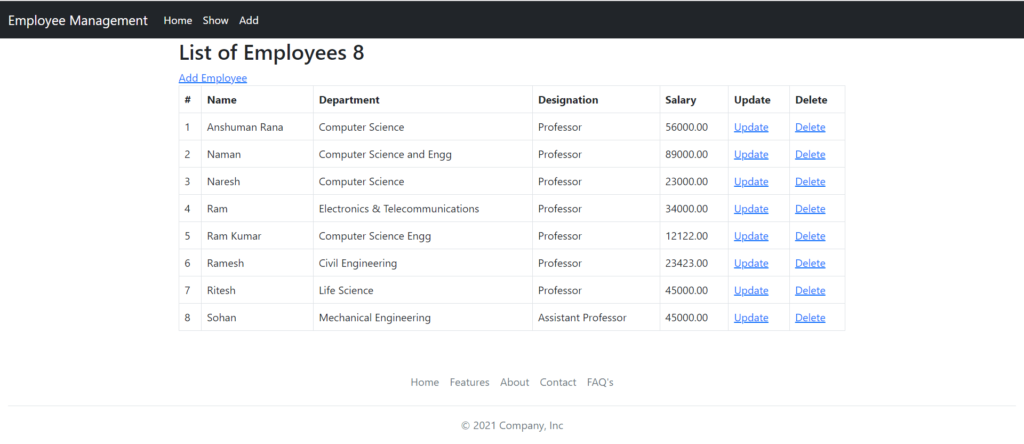Delete Naresh's employee record

pyautogui.click(x=810, y=182)
